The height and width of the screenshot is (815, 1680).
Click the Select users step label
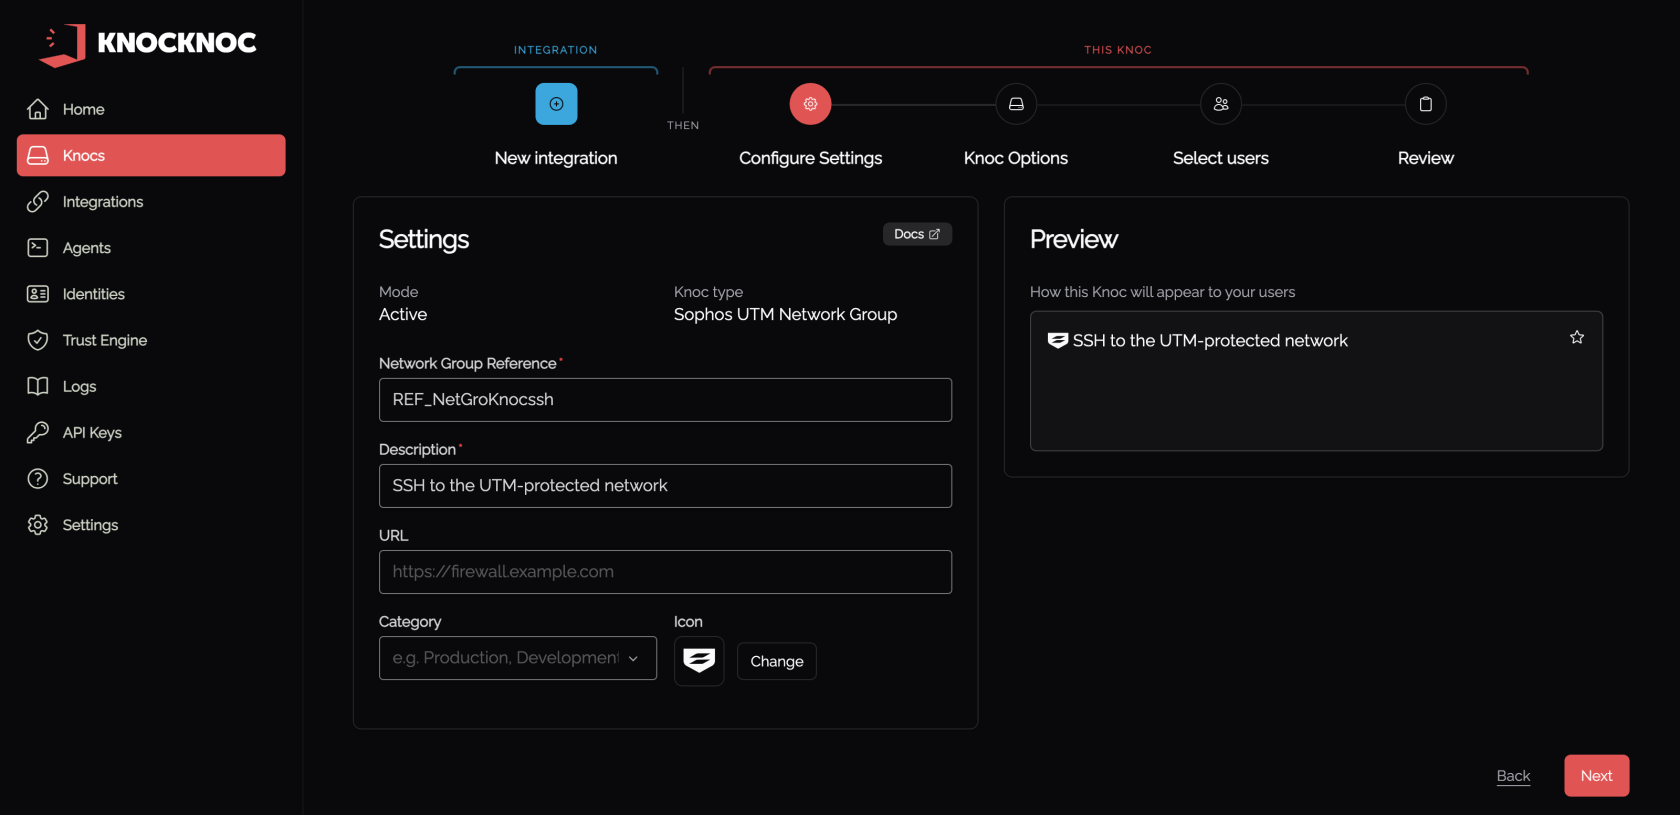(1221, 158)
